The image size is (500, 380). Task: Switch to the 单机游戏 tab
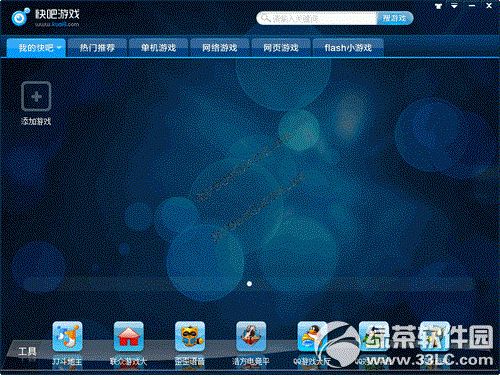click(158, 48)
